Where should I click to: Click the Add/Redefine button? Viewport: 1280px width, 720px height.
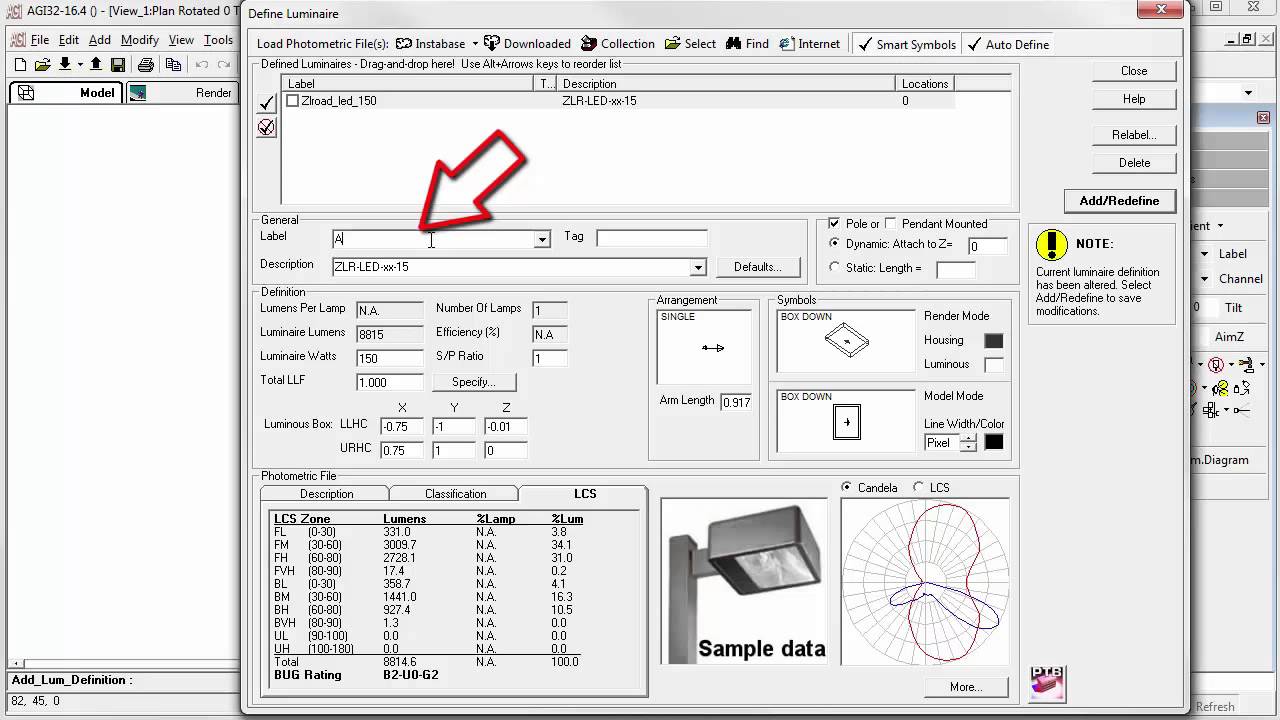click(1119, 201)
